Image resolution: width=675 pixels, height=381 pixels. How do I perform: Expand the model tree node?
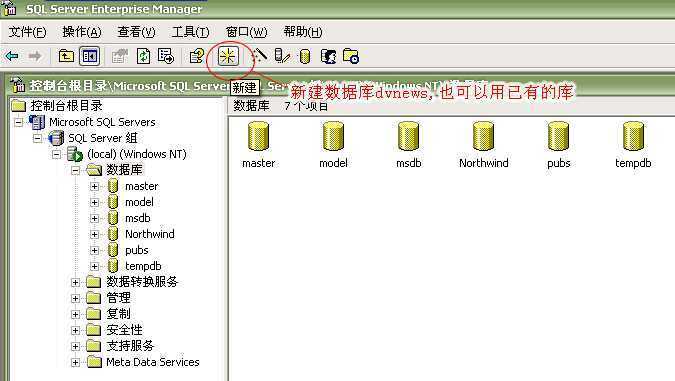pos(94,202)
